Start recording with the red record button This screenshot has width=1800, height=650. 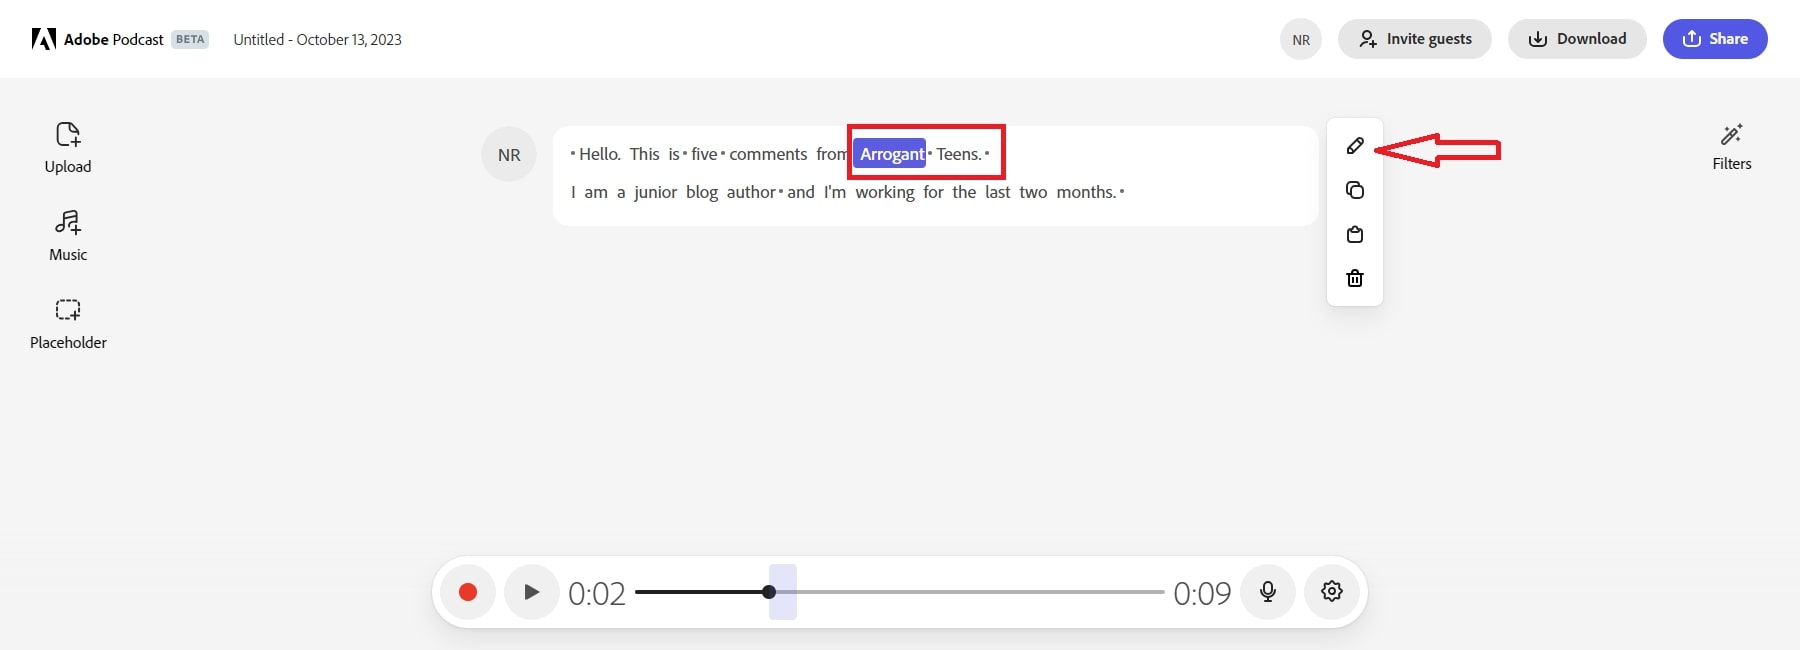click(468, 592)
